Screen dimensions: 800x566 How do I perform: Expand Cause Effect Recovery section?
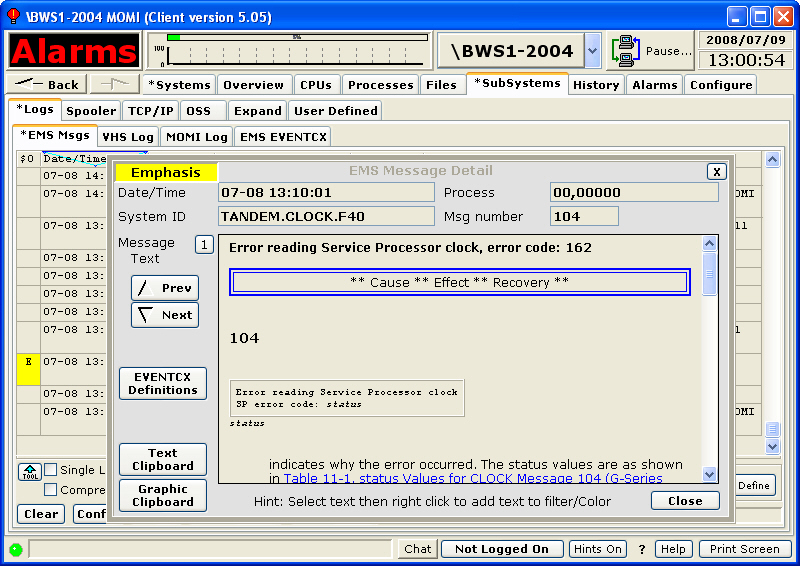pyautogui.click(x=459, y=282)
